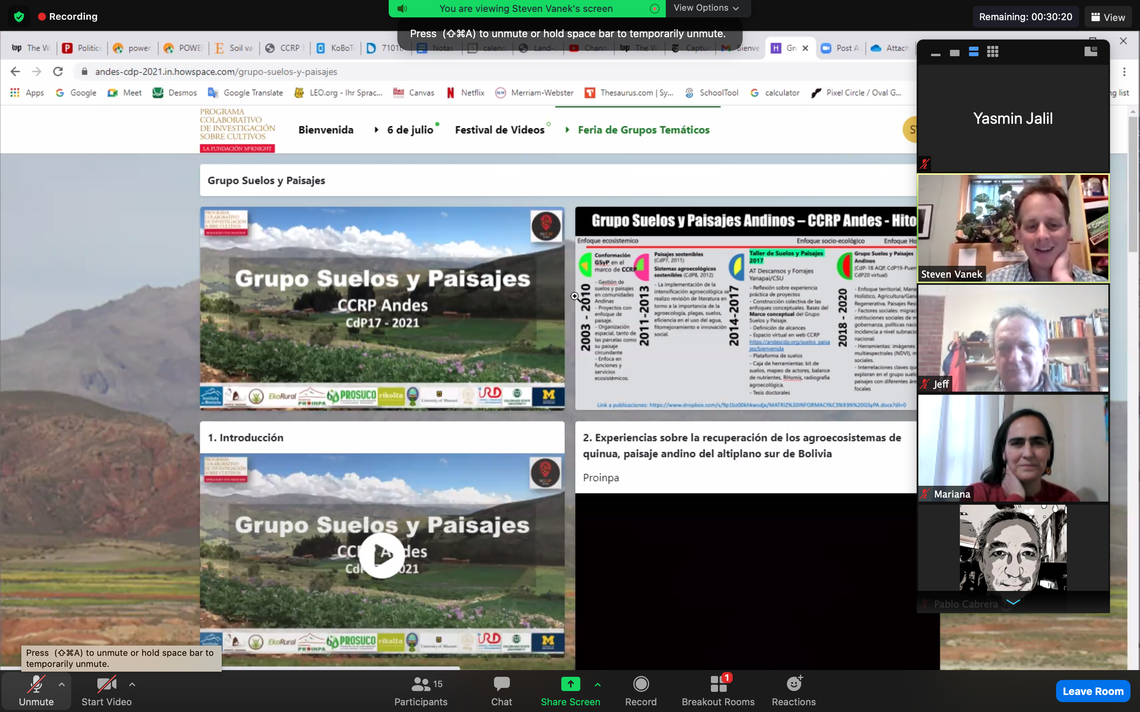
Task: Expand video options arrow next to Start Video
Action: pyautogui.click(x=132, y=685)
